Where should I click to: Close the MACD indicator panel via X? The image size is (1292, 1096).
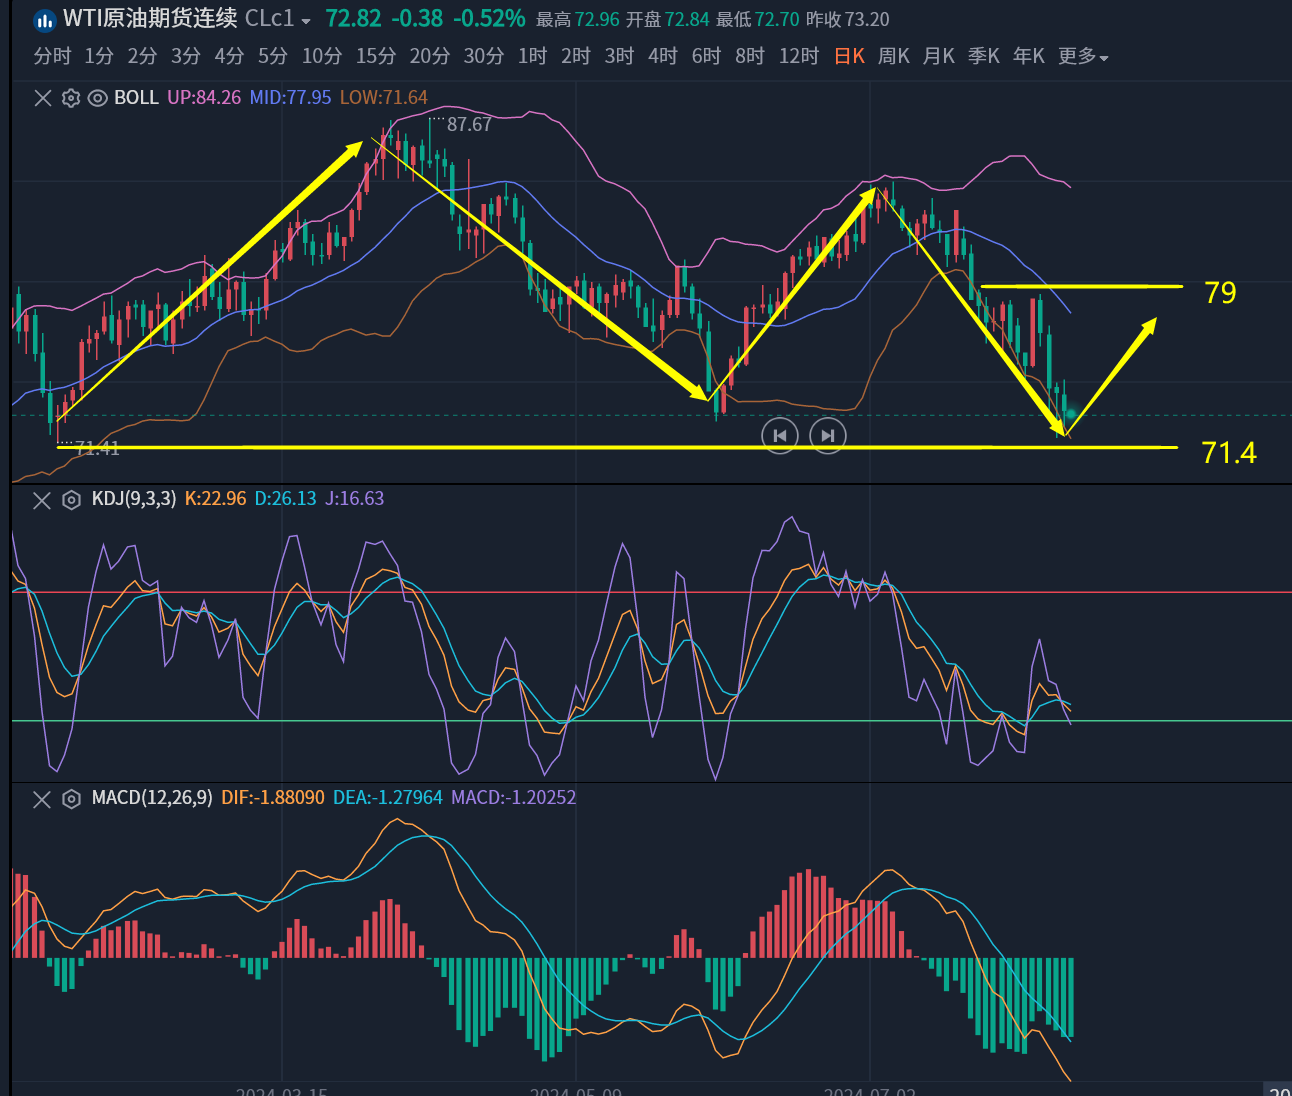click(x=42, y=799)
